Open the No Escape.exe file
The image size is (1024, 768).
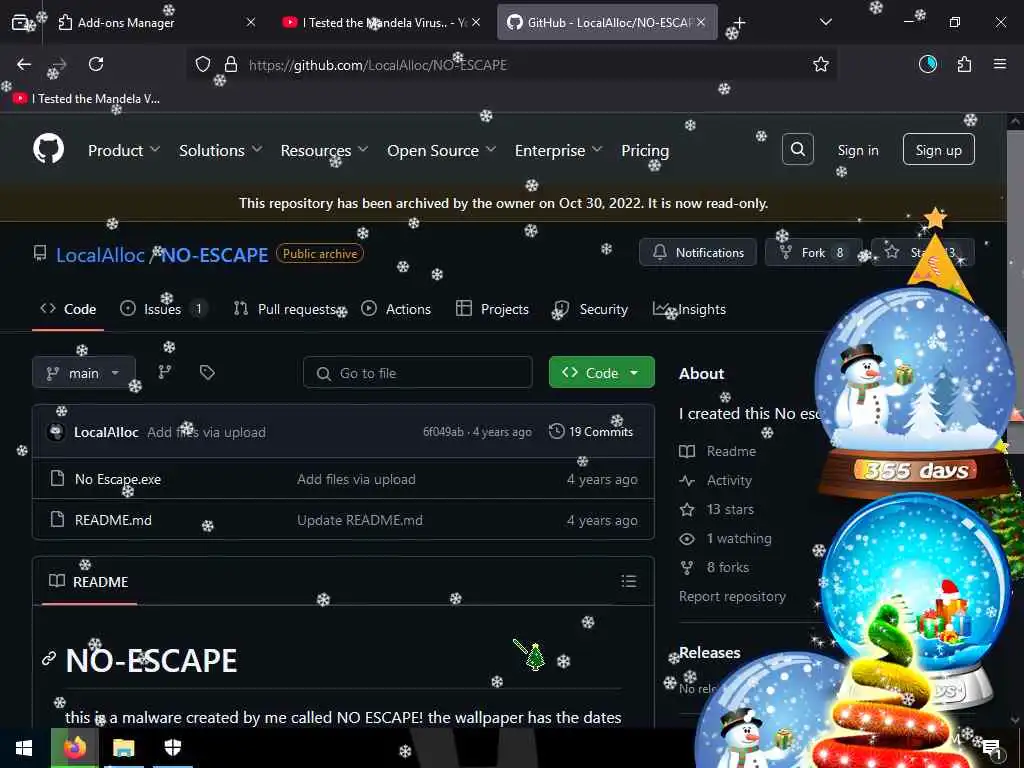tap(118, 479)
